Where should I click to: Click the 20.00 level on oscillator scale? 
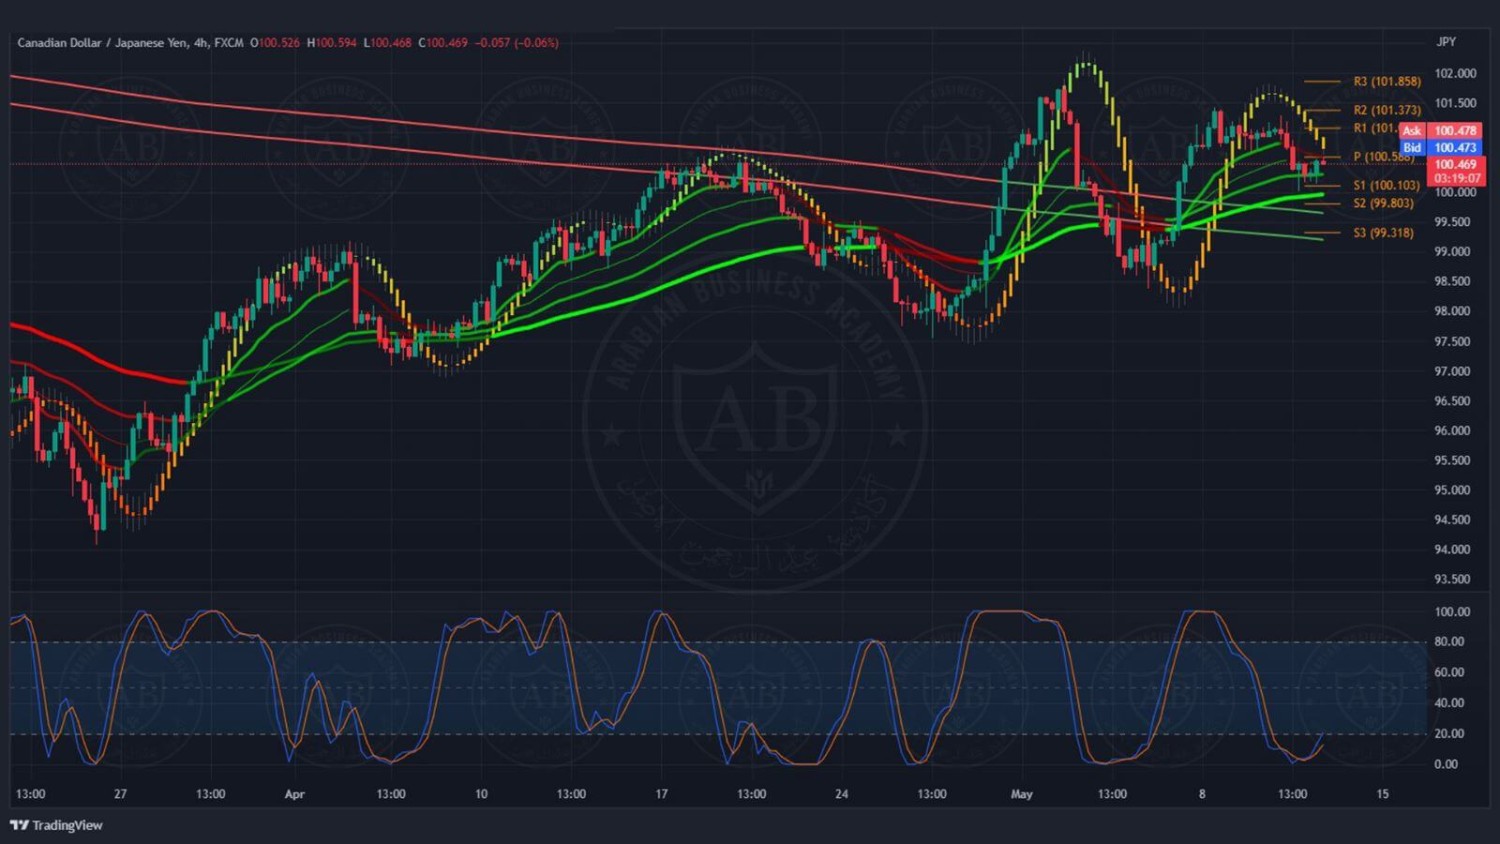tap(1449, 734)
